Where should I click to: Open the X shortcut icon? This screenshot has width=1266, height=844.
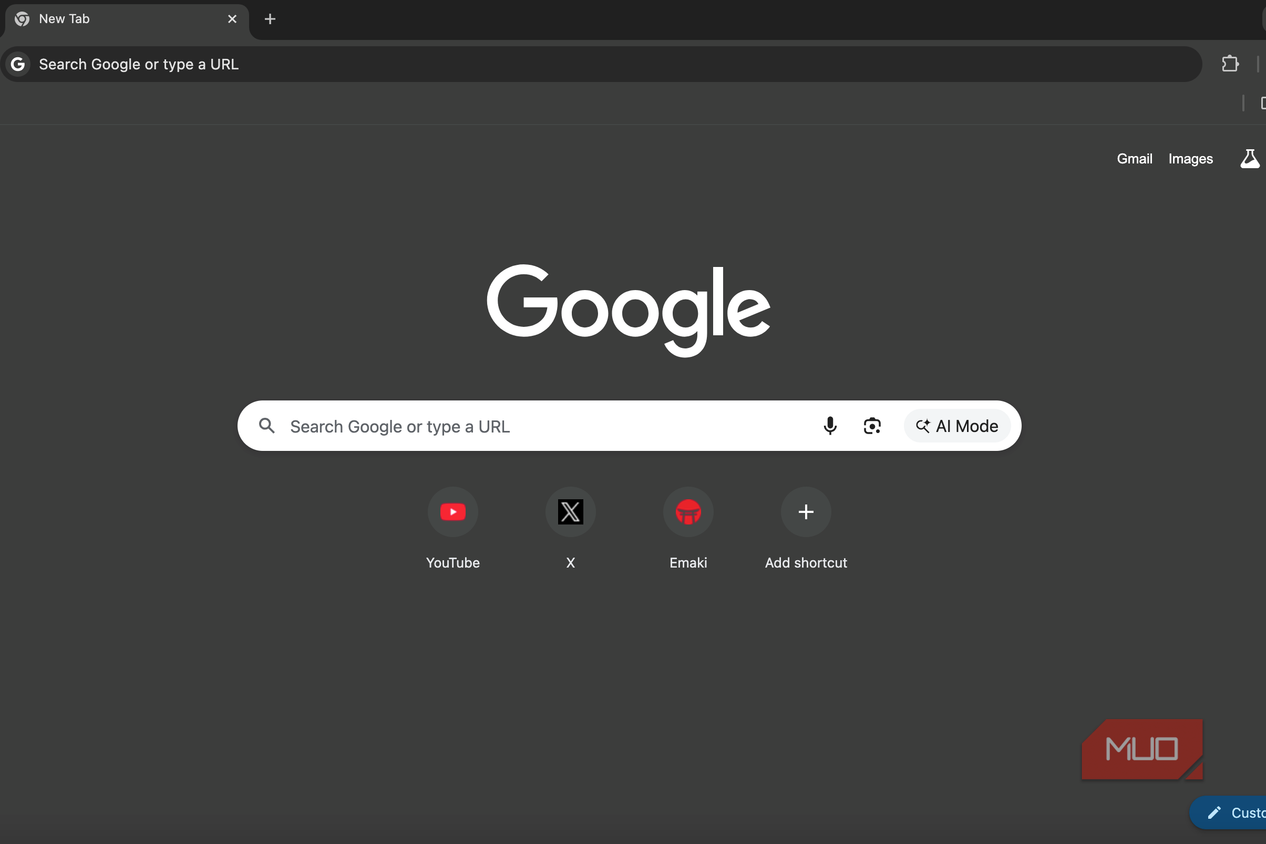(570, 512)
